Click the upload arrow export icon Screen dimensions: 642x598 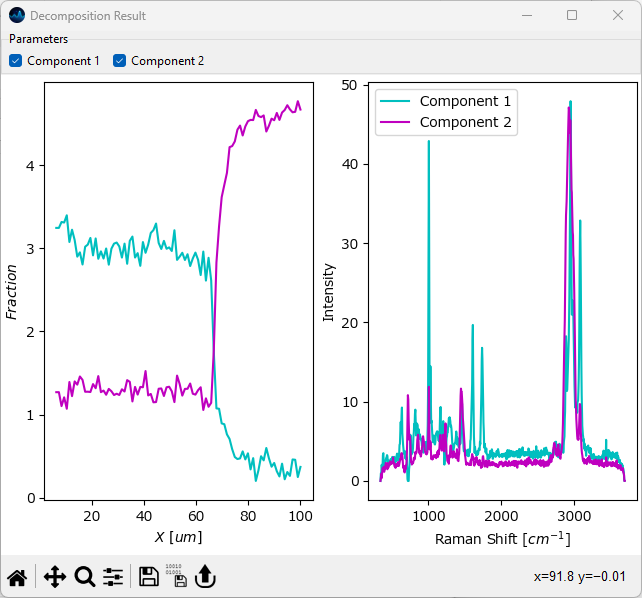[205, 577]
